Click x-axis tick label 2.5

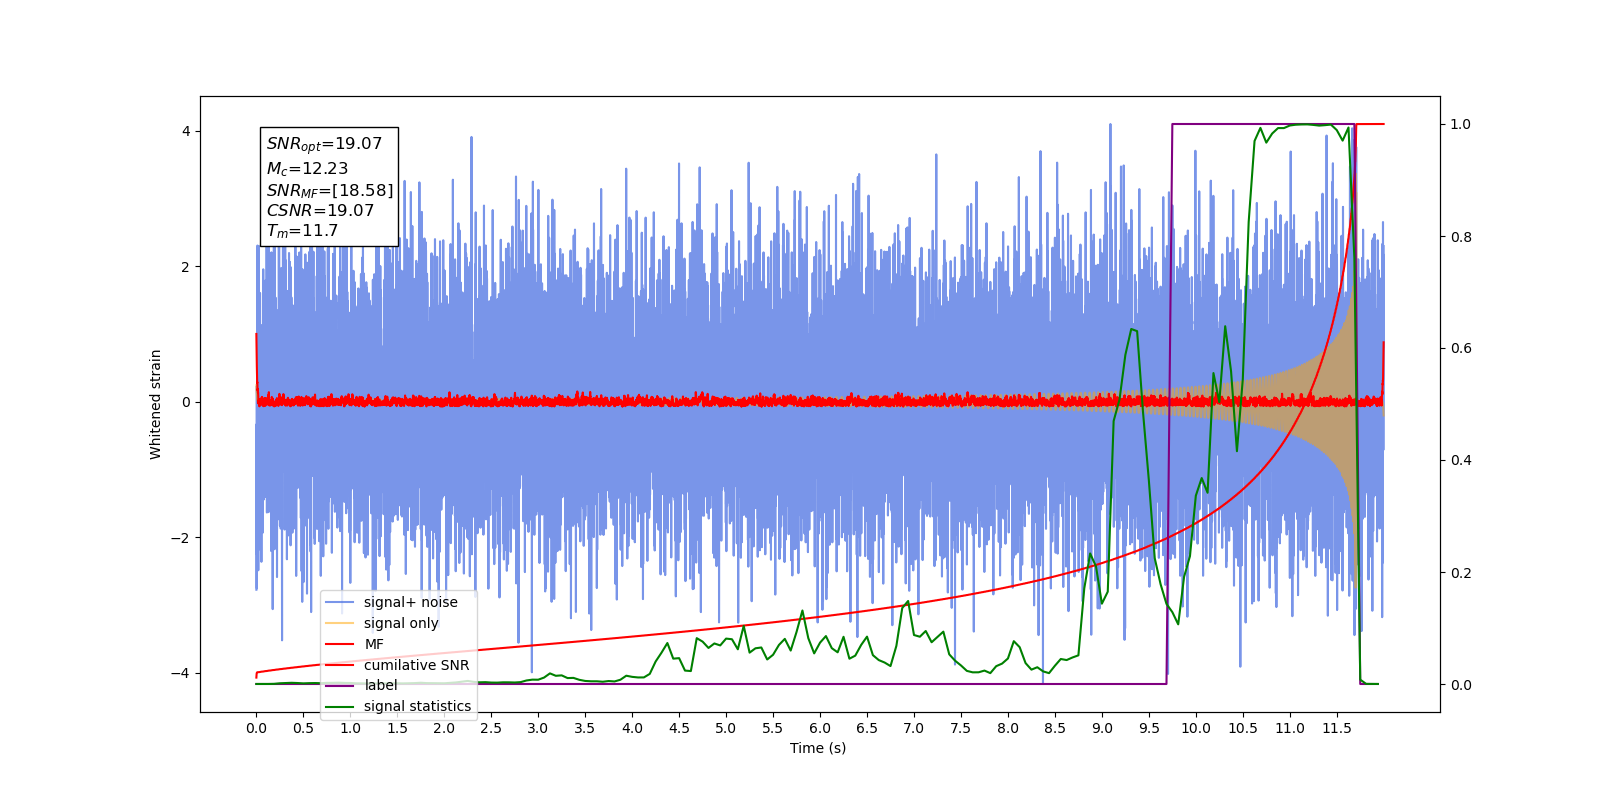(x=491, y=728)
